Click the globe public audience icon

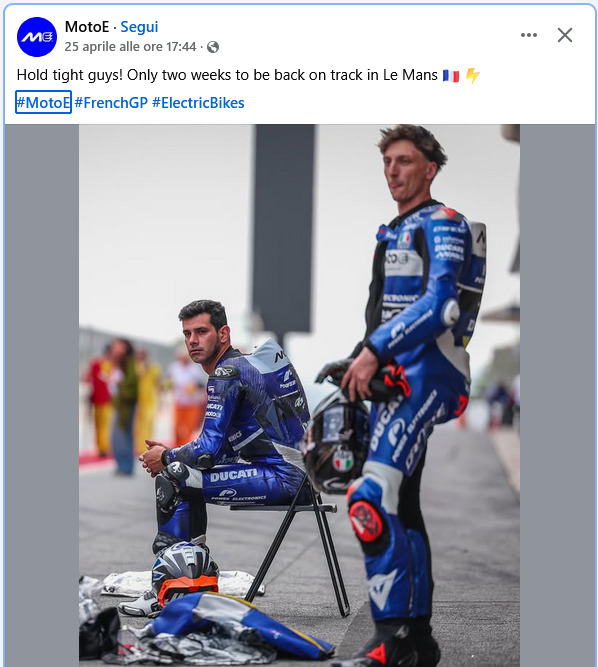pos(213,47)
